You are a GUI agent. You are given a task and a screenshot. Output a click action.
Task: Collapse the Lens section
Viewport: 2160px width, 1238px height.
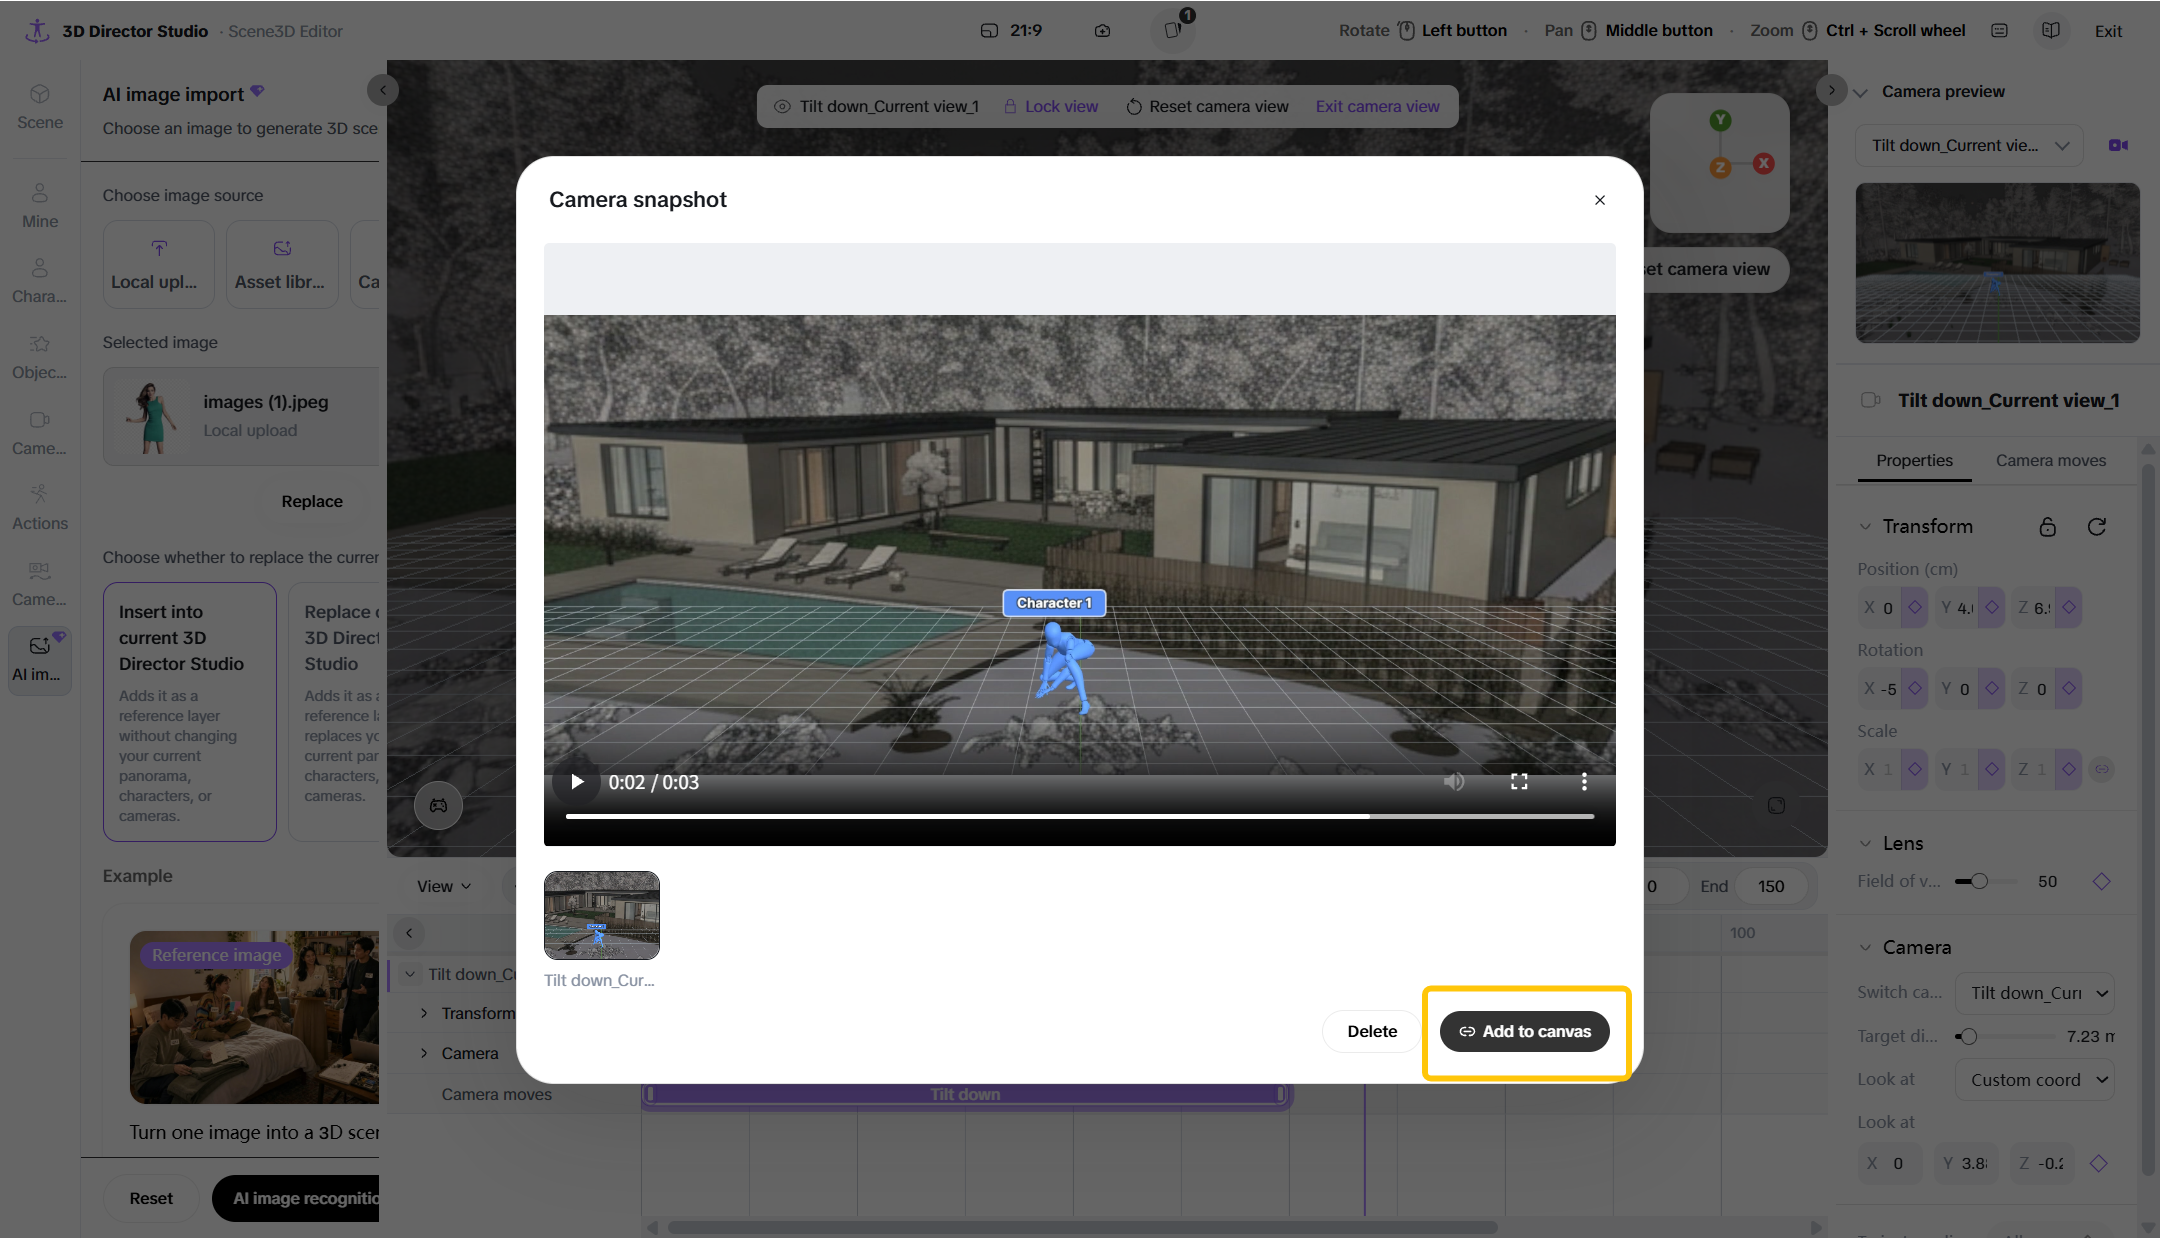pos(1865,844)
